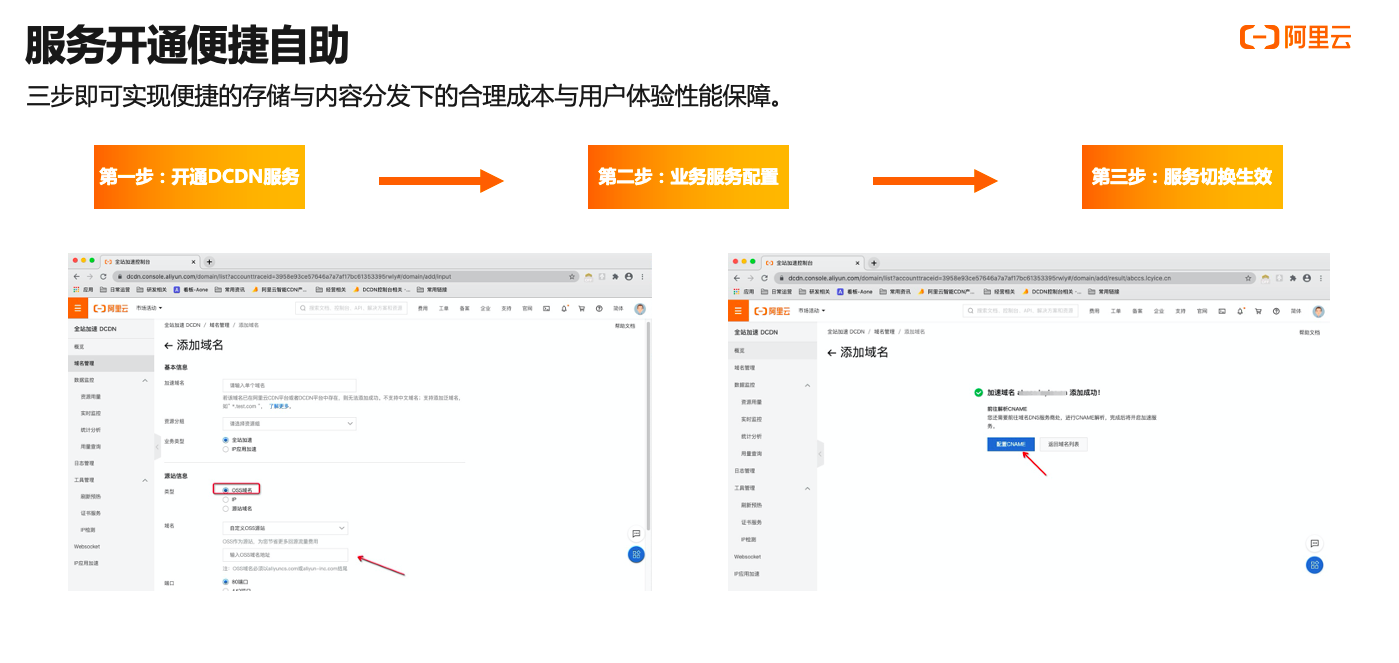Click vertical scrollbar in left screenshot

point(649,425)
